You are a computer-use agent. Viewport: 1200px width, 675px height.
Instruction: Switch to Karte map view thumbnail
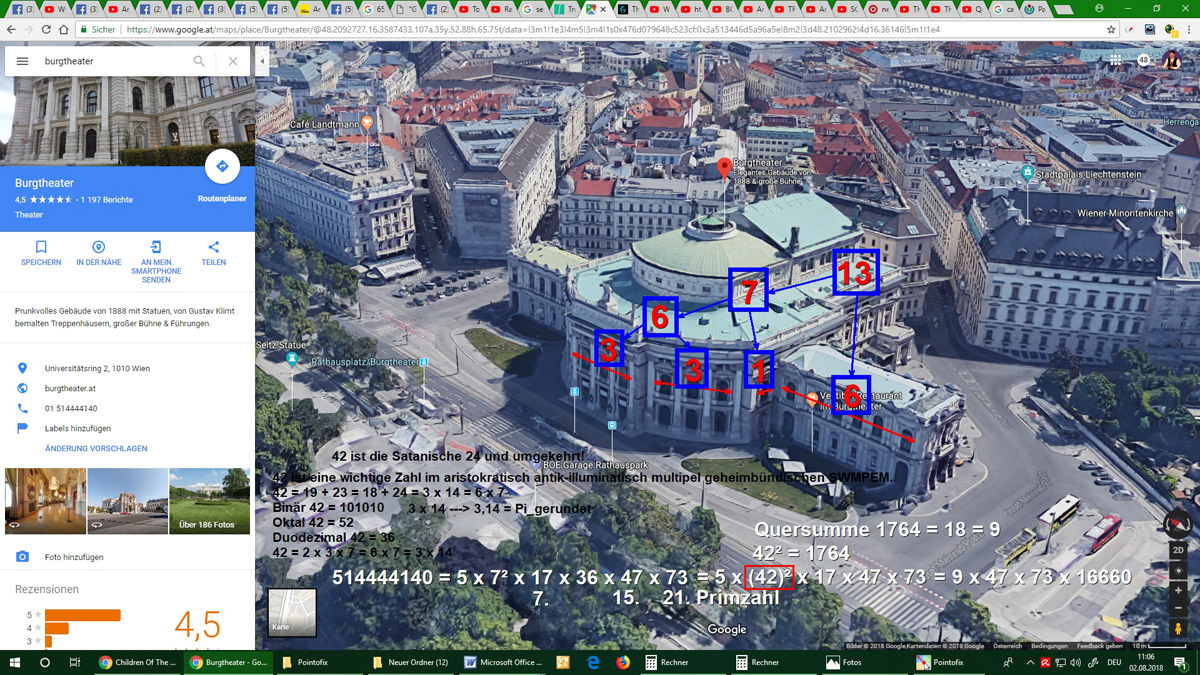click(292, 612)
